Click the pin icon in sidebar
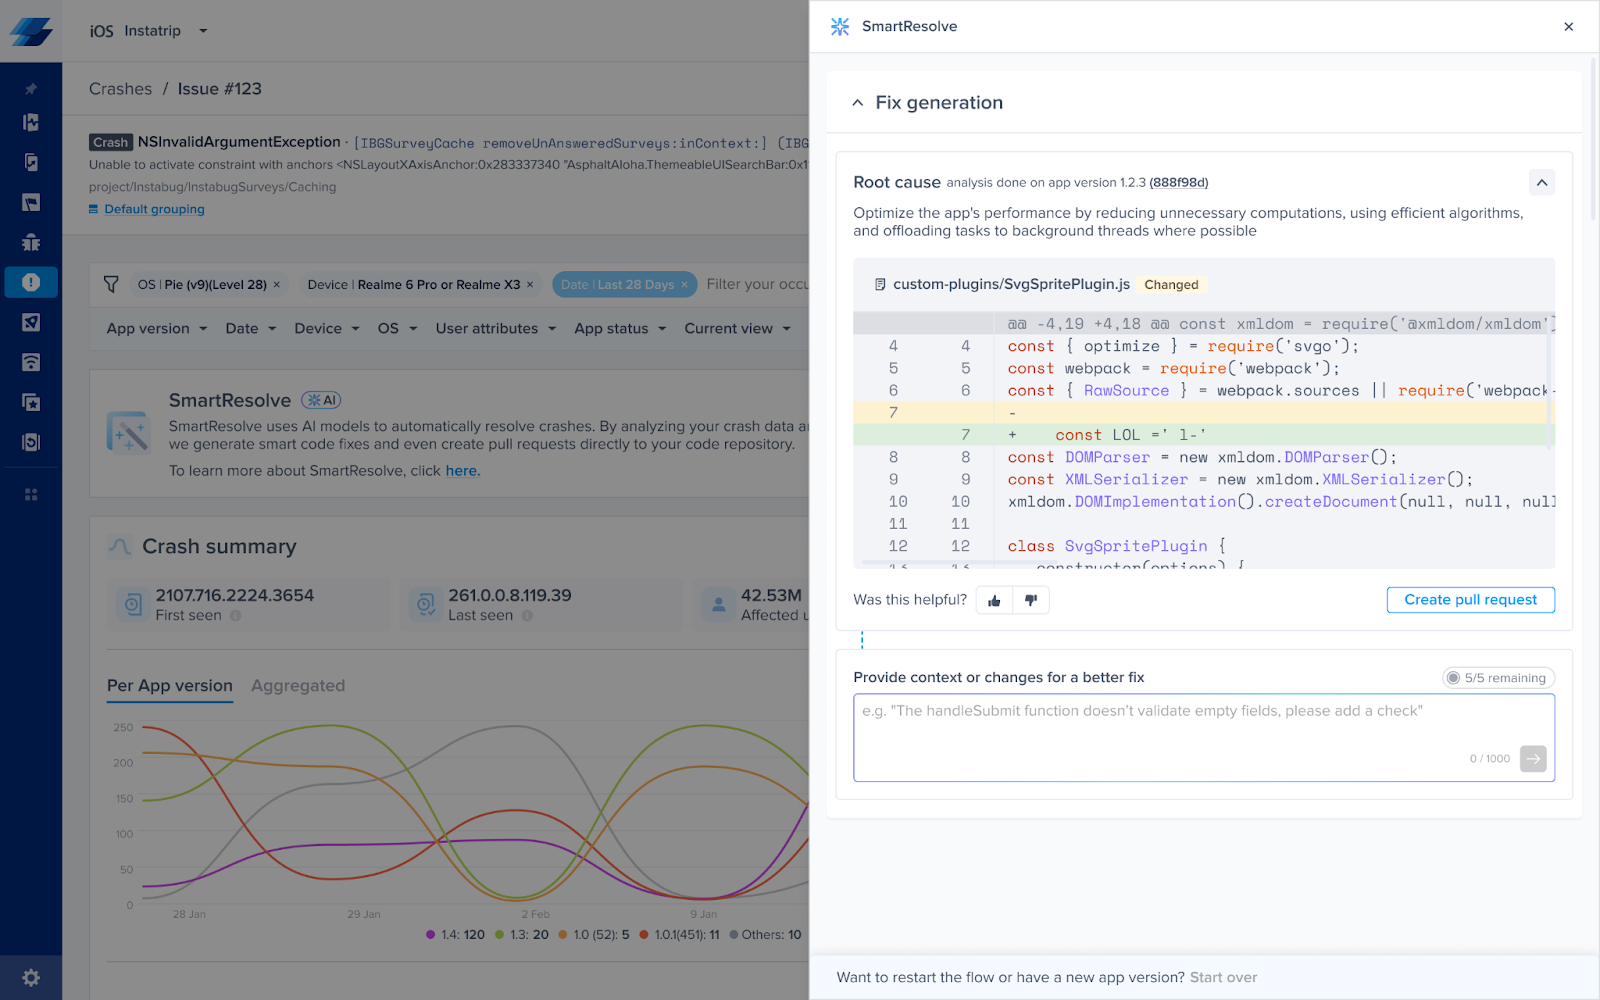 (31, 89)
